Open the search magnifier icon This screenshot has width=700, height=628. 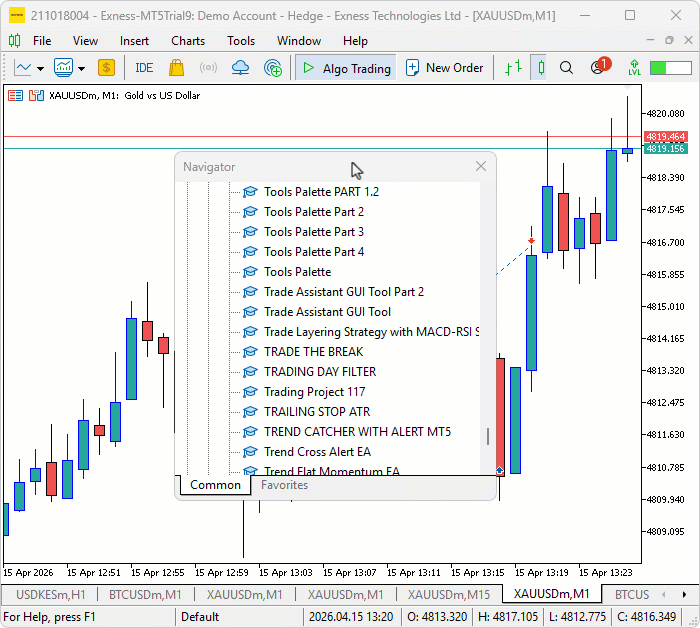coord(566,68)
